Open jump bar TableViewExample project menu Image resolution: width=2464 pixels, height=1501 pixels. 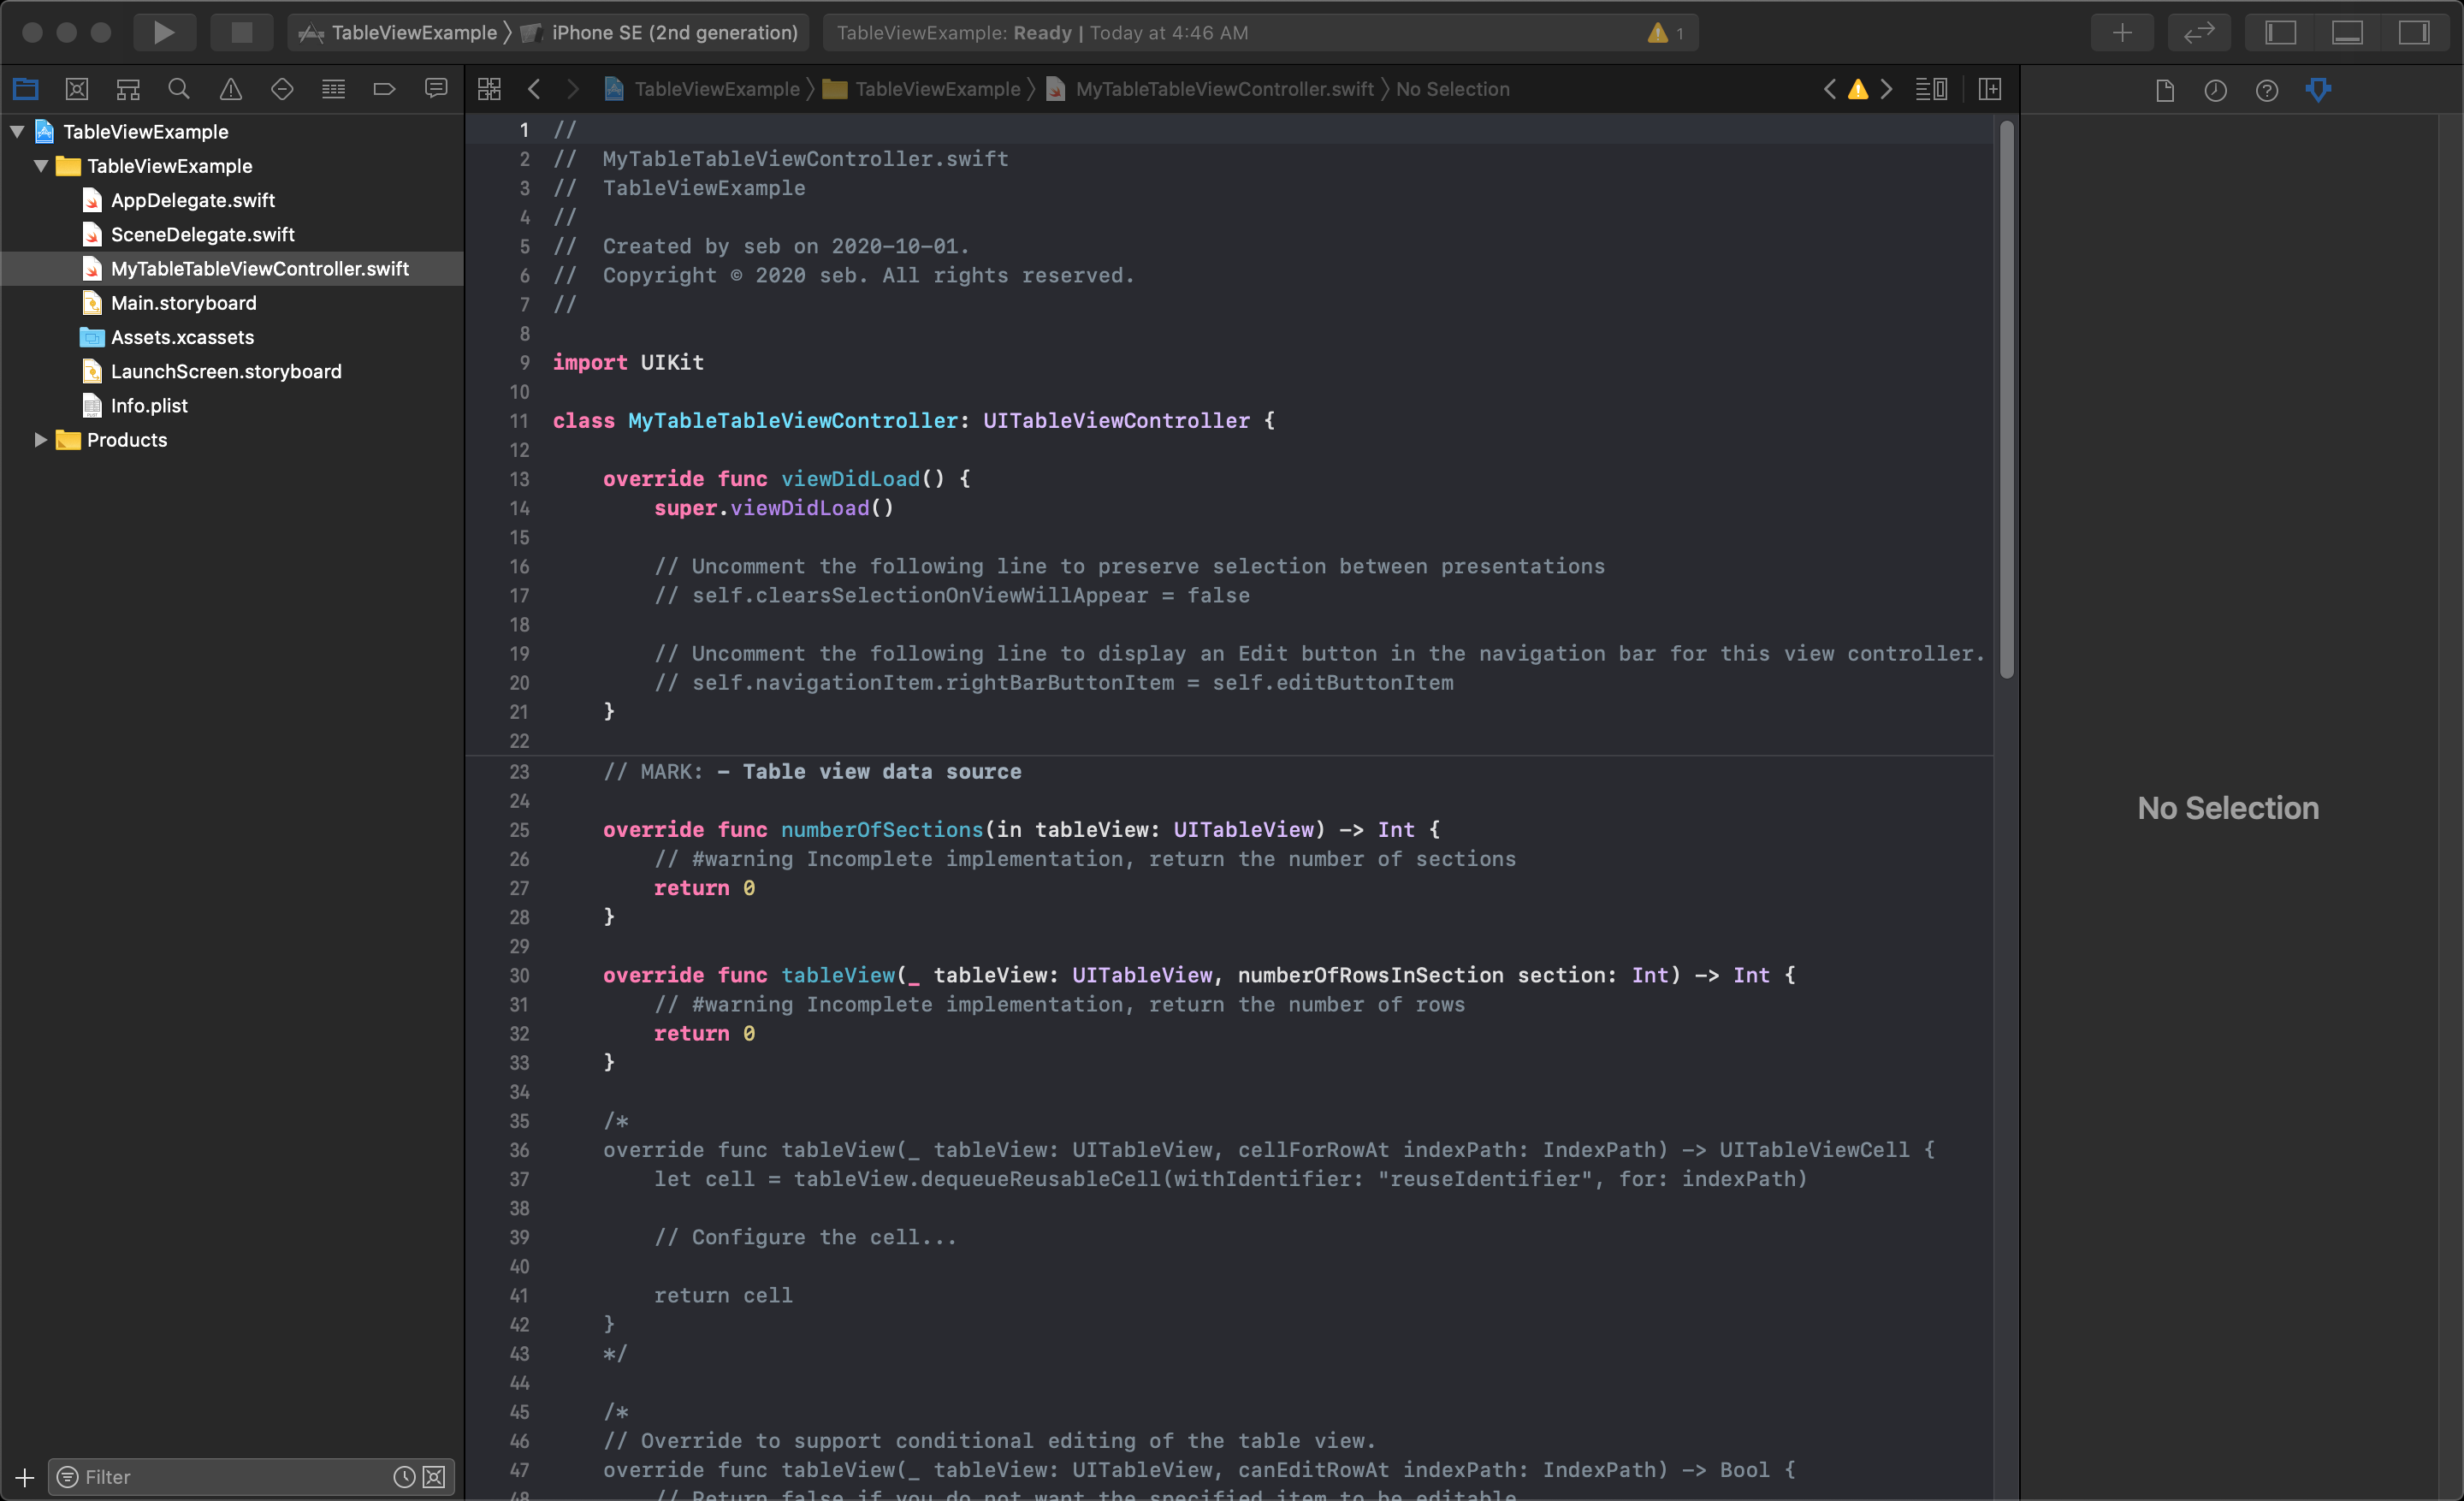(702, 89)
